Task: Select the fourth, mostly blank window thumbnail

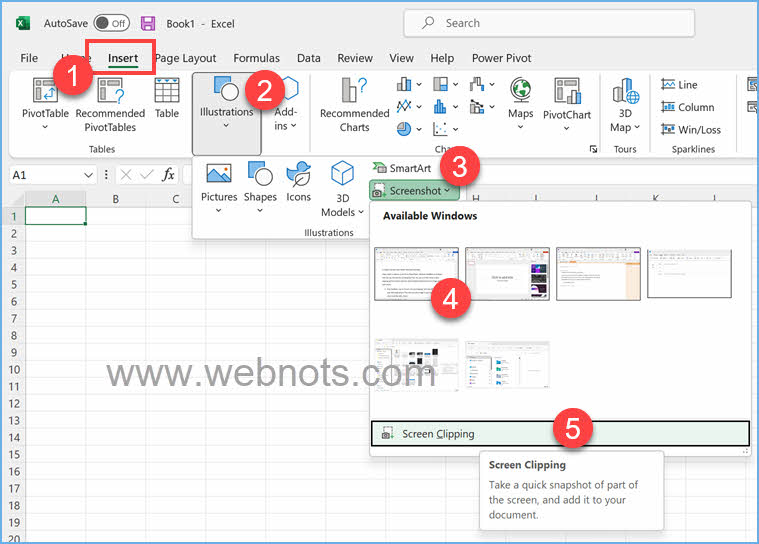Action: click(689, 273)
